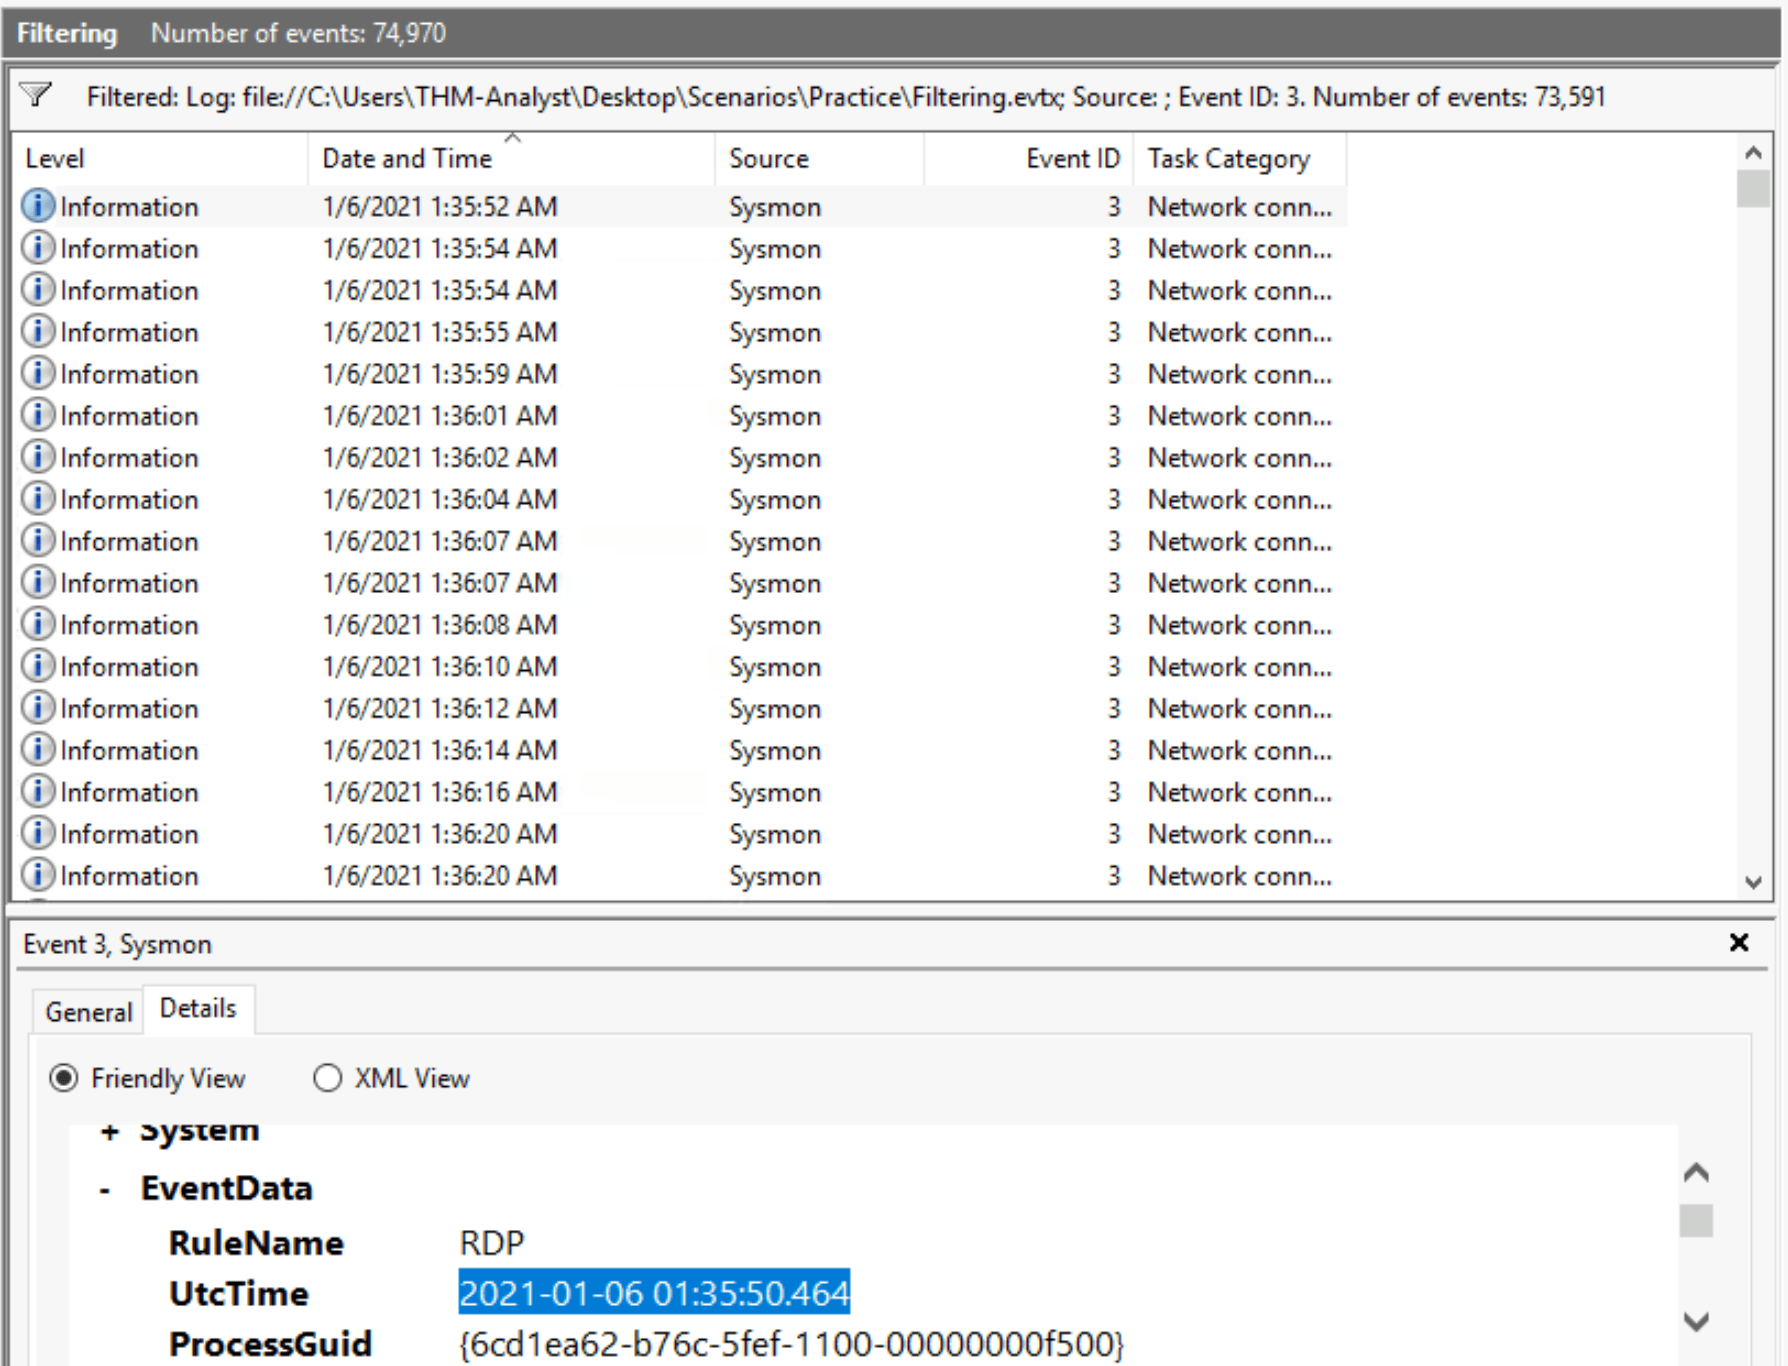Click the UtcTime field label
This screenshot has width=1788, height=1366.
pos(238,1293)
